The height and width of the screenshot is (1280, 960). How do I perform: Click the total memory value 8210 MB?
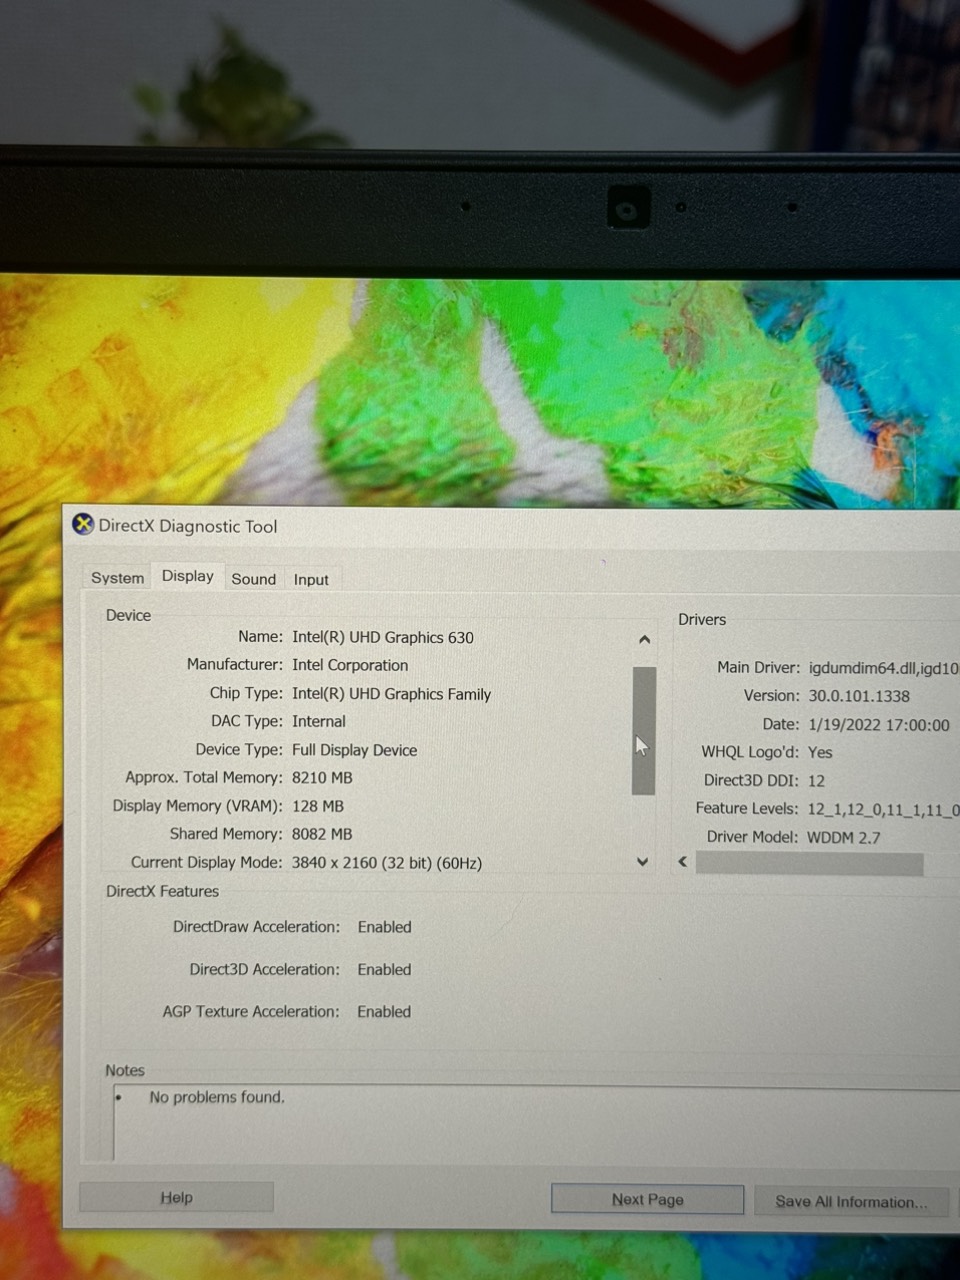[322, 777]
